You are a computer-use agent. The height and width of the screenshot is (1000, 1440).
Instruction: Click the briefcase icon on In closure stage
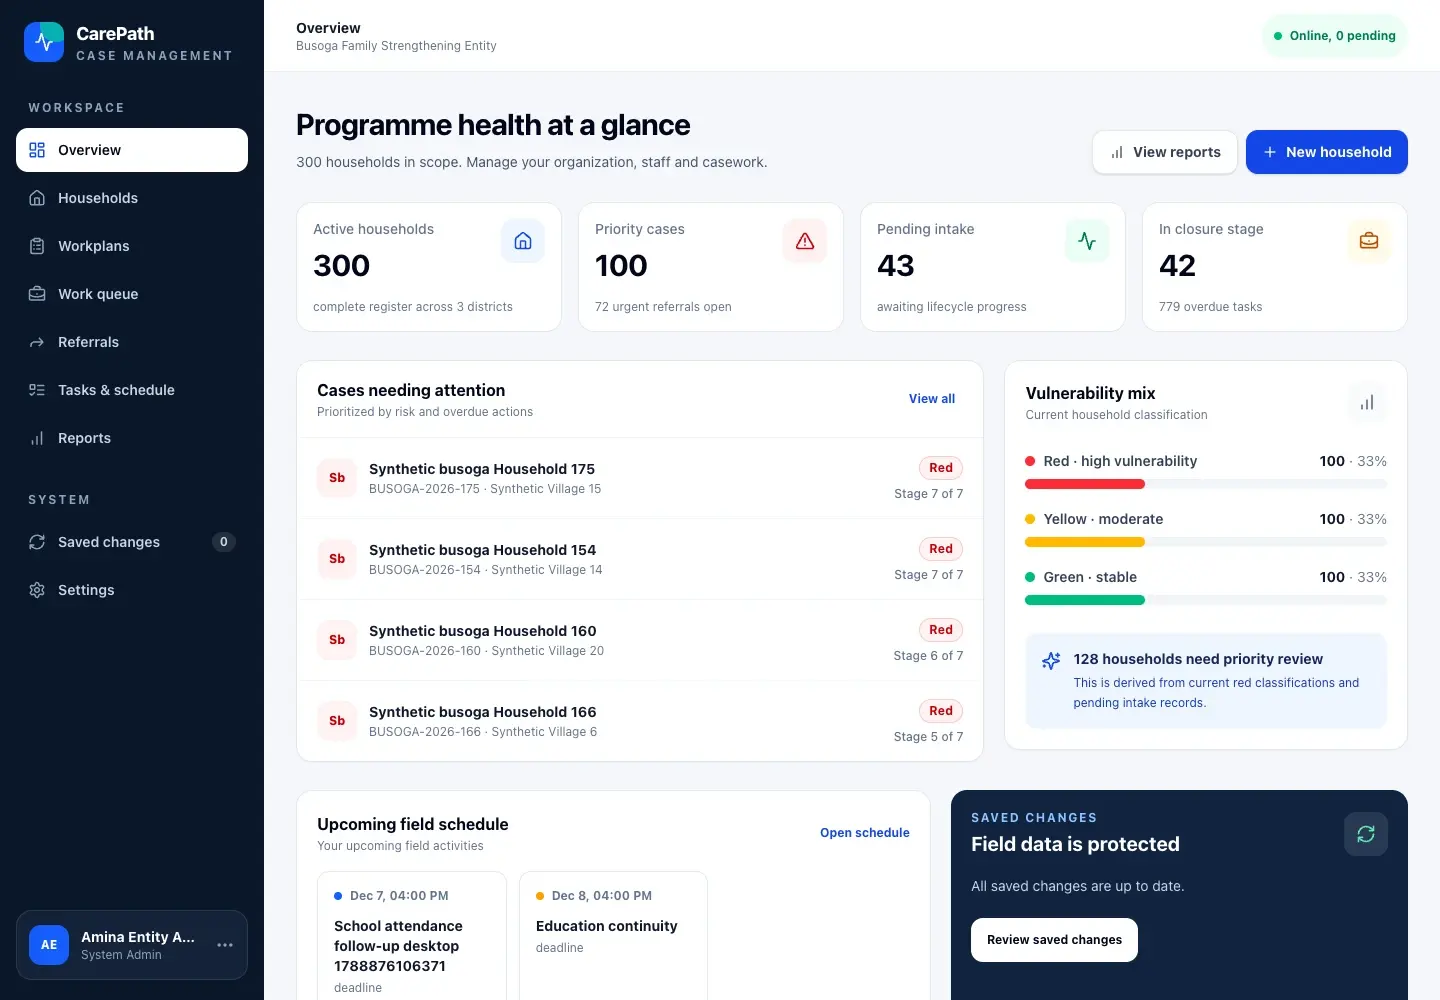pos(1369,241)
